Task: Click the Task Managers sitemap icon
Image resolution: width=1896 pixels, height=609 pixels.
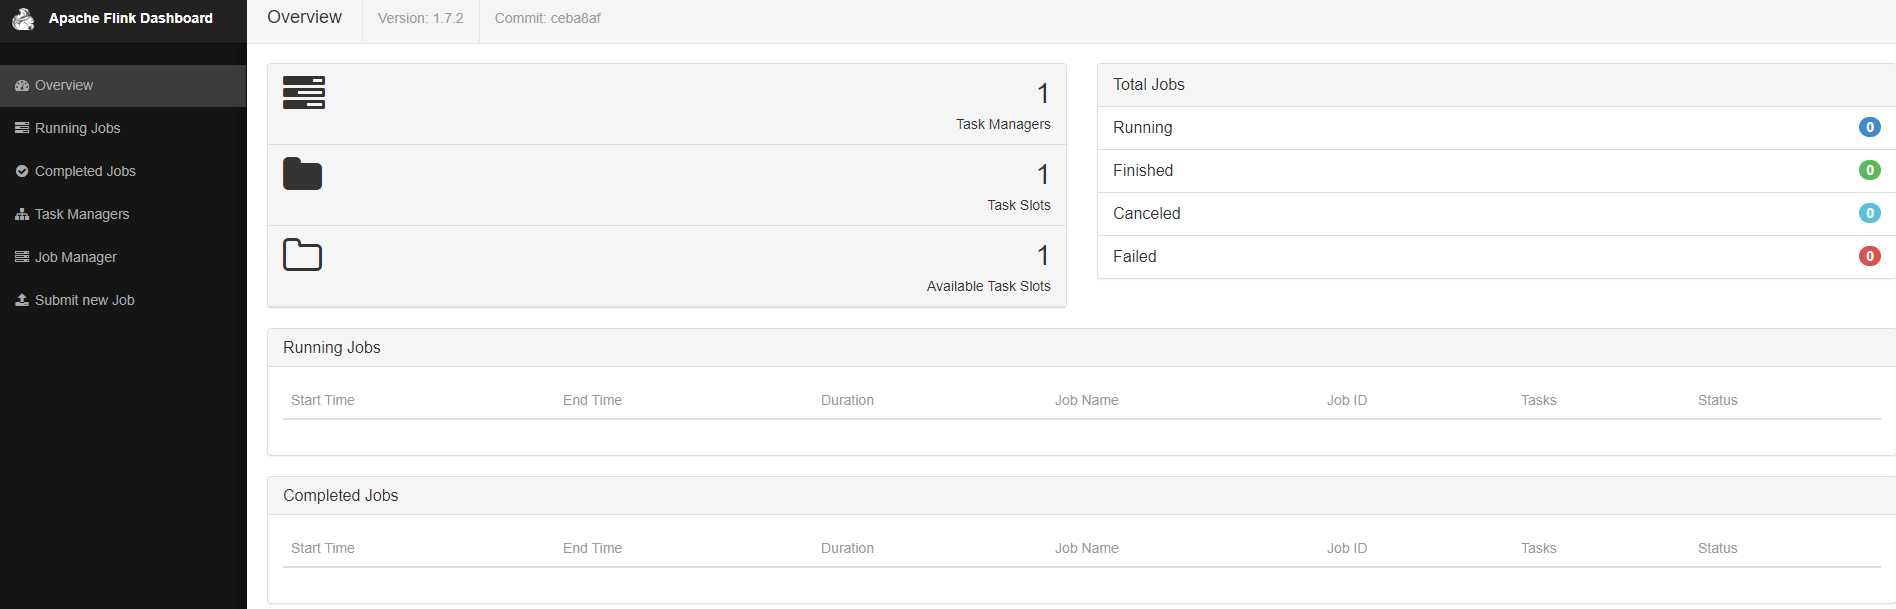Action: [22, 214]
